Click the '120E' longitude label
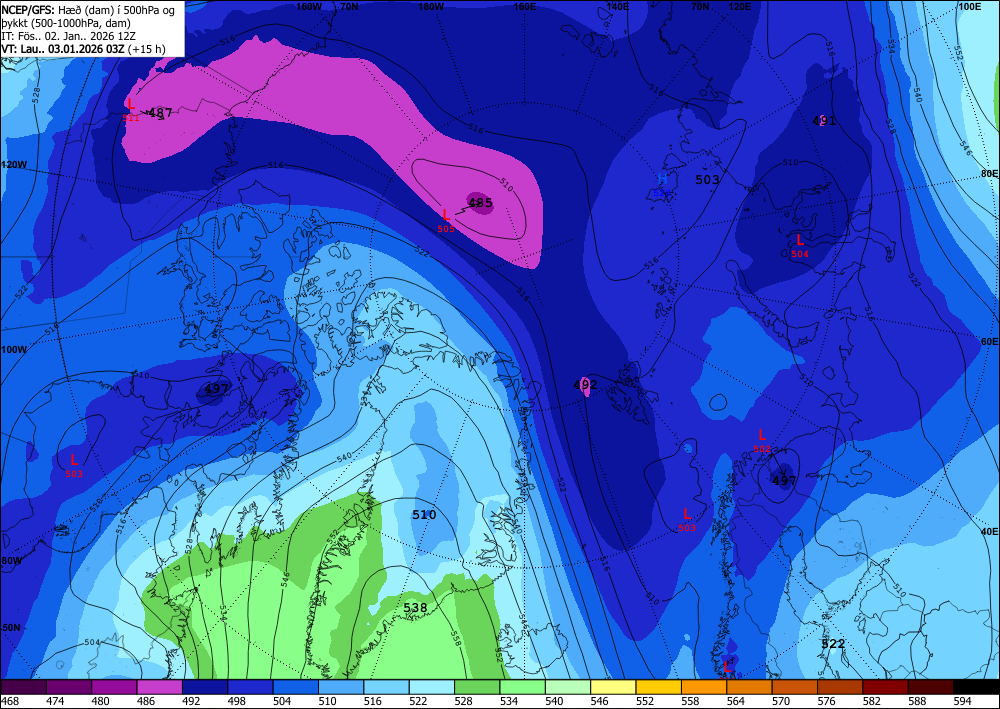The width and height of the screenshot is (1000, 709). click(x=740, y=6)
